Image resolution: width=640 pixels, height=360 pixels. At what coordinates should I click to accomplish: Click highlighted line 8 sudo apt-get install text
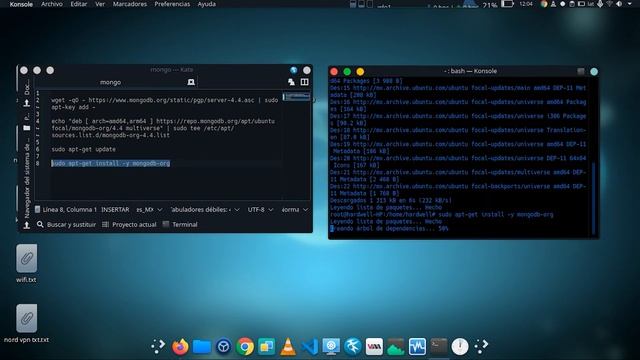[111, 163]
